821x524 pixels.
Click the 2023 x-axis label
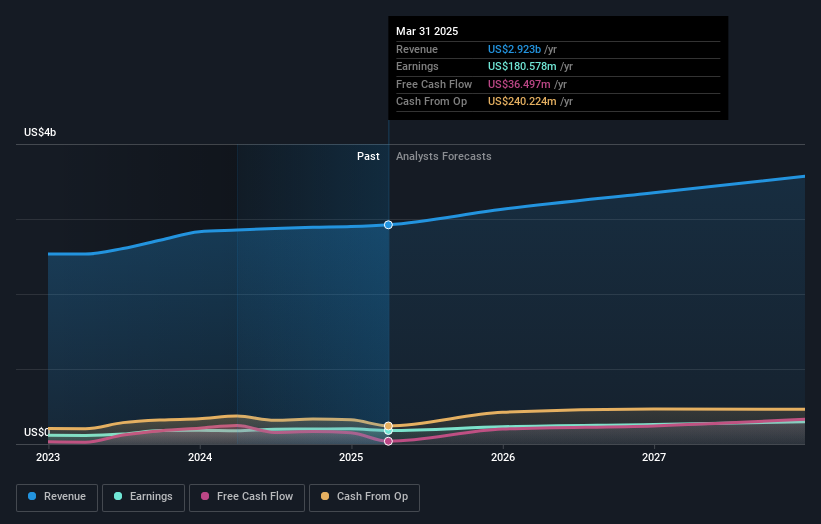[48, 457]
